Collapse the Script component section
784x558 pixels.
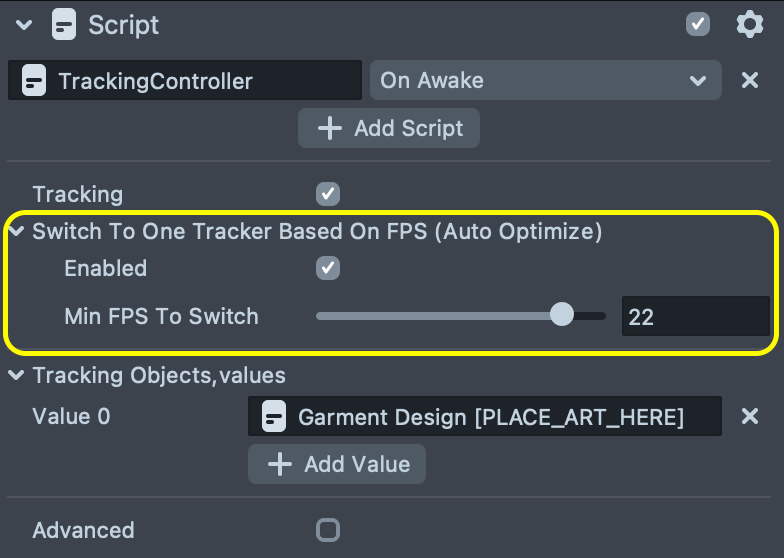(24, 24)
